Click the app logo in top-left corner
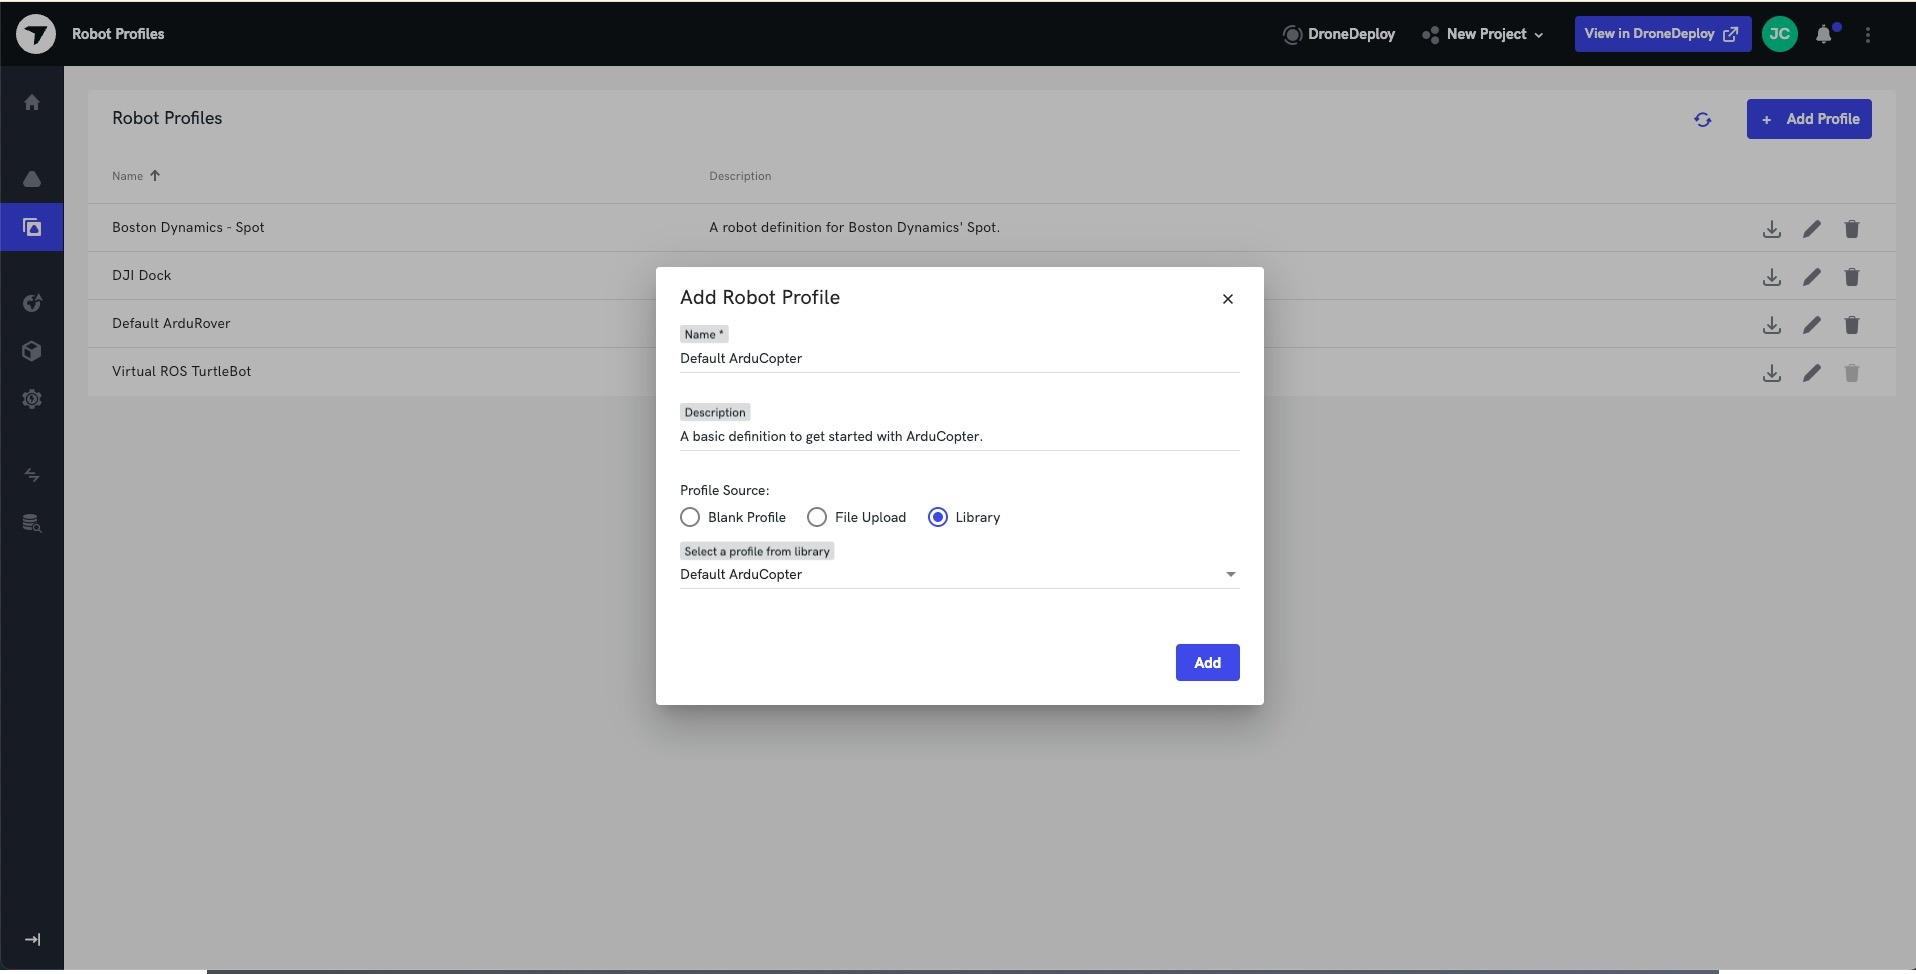The image size is (1916, 974). coord(36,34)
